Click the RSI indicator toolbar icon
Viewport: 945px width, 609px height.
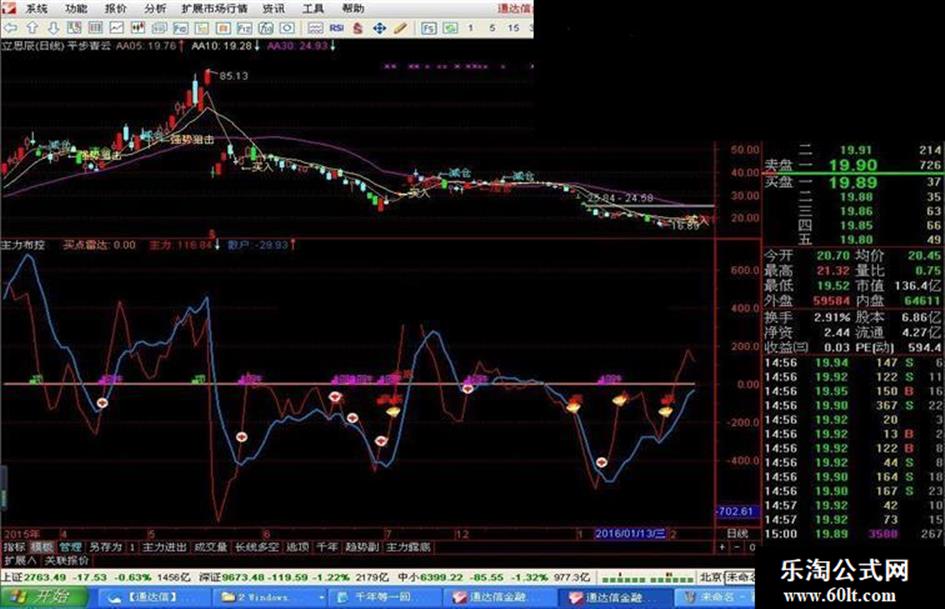click(x=336, y=27)
